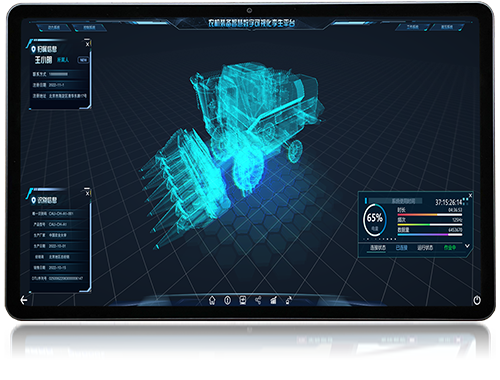Select the 连接状态 tab in status panel

378,248
